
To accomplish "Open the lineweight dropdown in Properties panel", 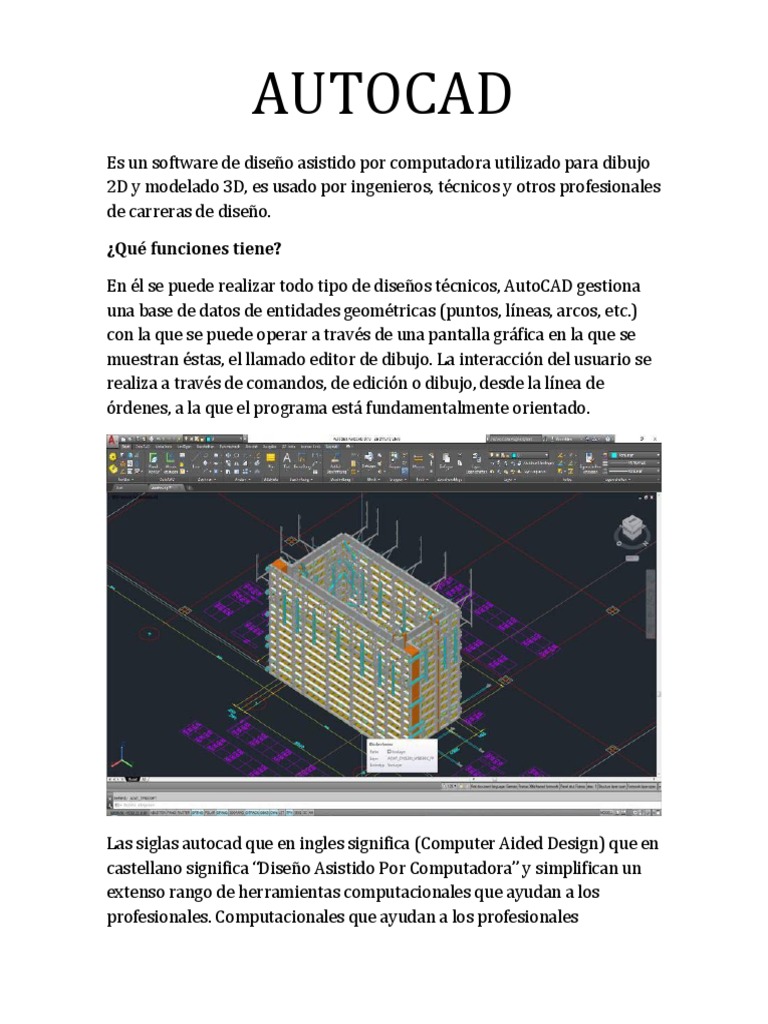I will click(634, 463).
